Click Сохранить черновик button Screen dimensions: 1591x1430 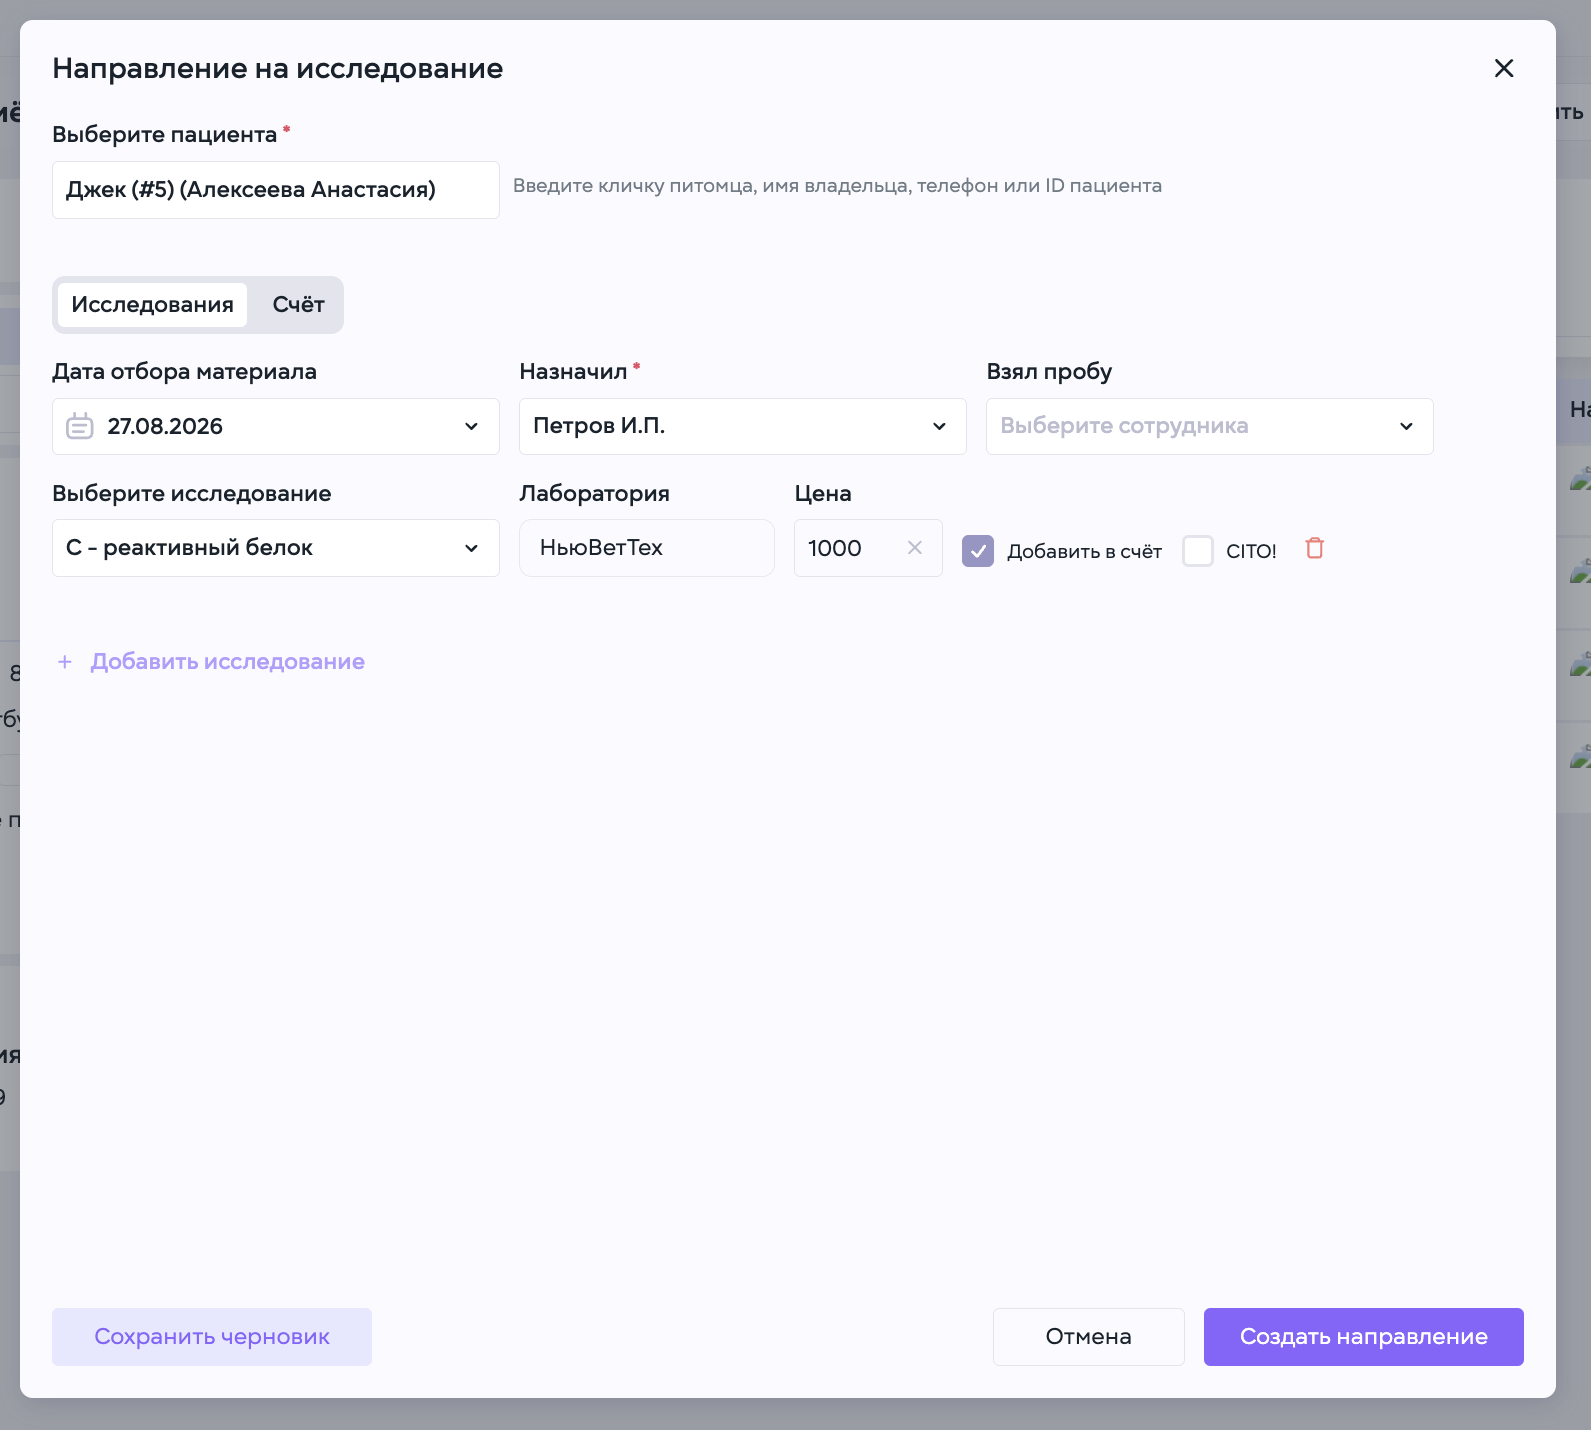[212, 1337]
